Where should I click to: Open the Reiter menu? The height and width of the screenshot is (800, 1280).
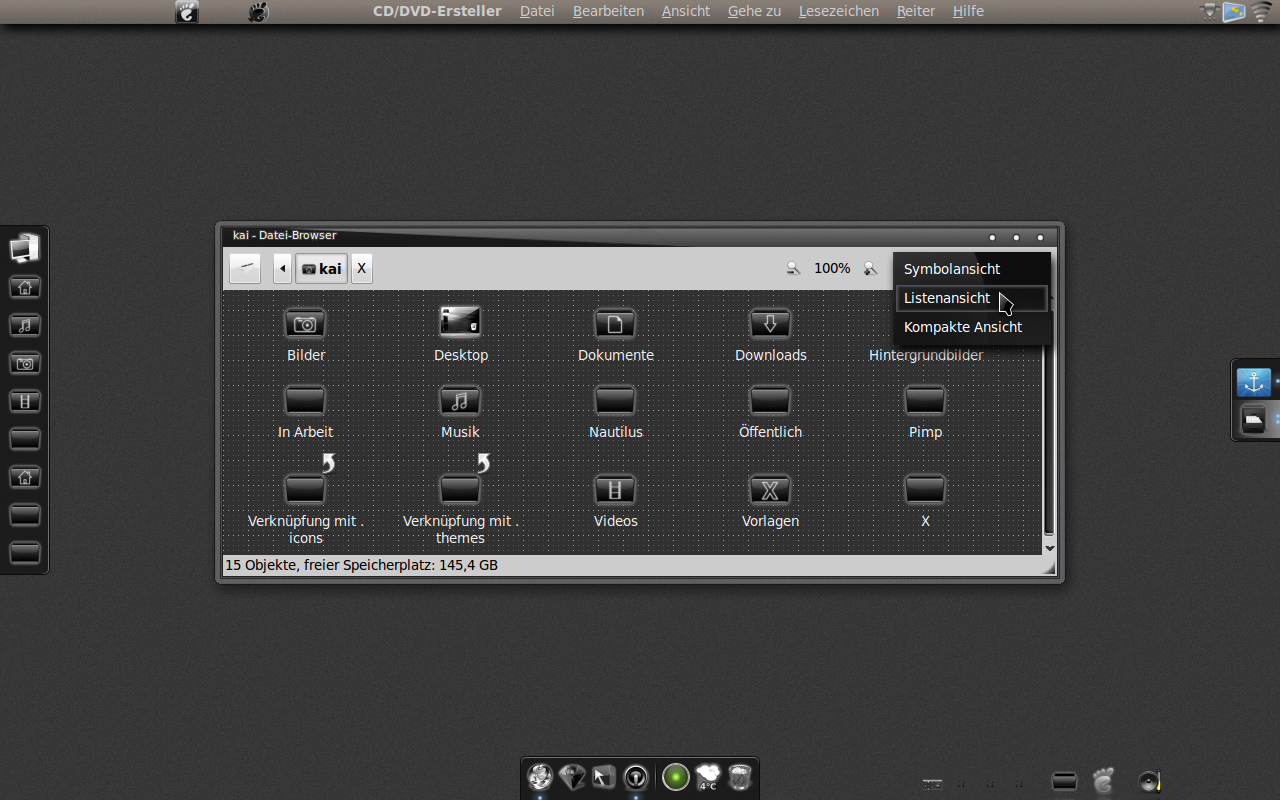(x=916, y=11)
